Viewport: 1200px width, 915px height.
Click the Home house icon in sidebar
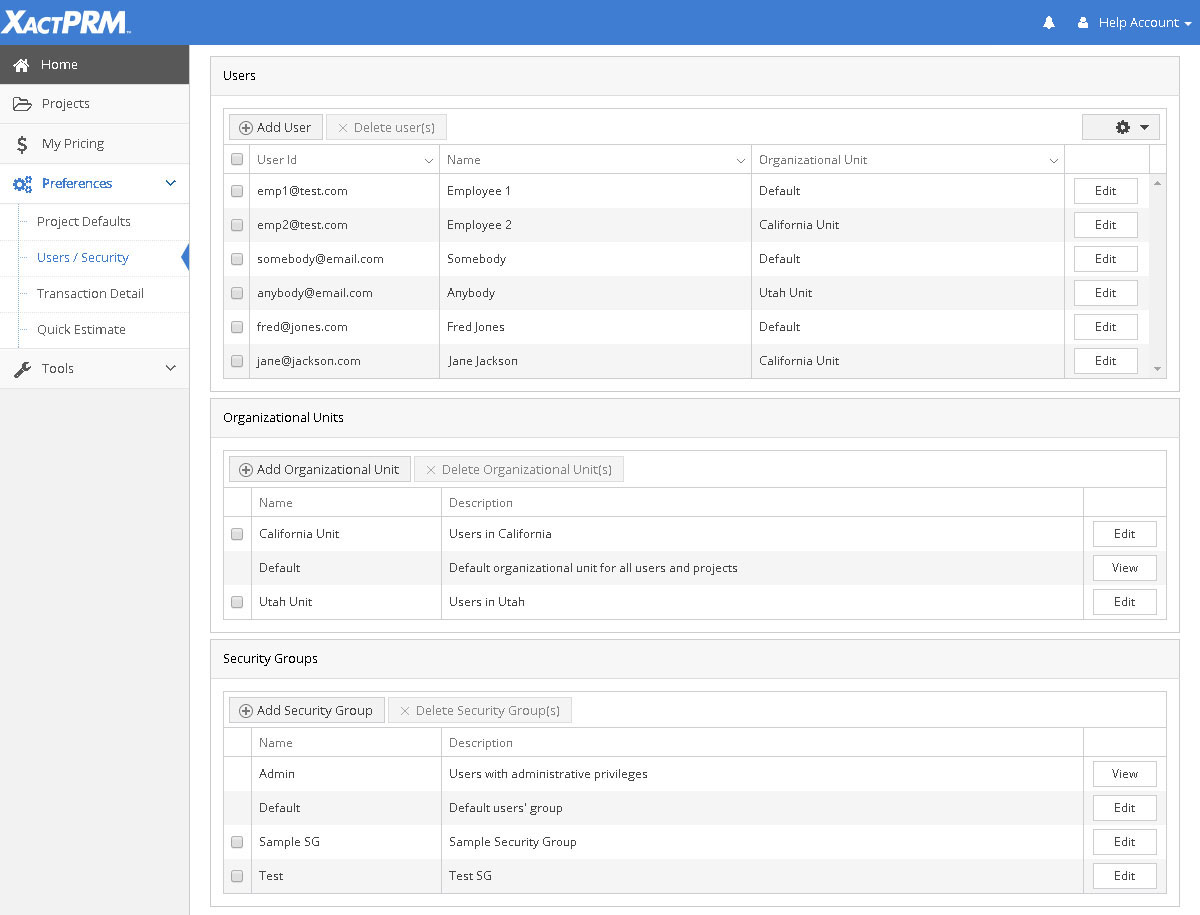tap(21, 65)
